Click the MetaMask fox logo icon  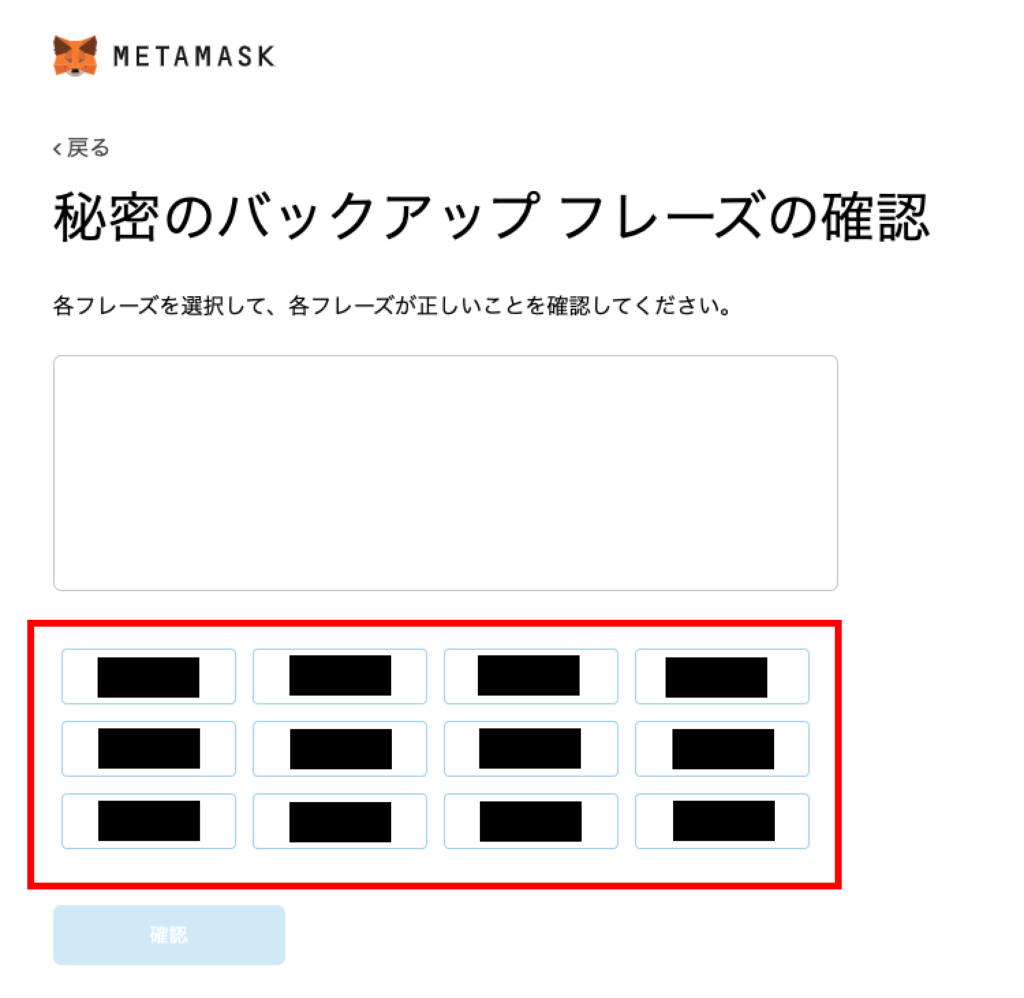click(x=75, y=56)
